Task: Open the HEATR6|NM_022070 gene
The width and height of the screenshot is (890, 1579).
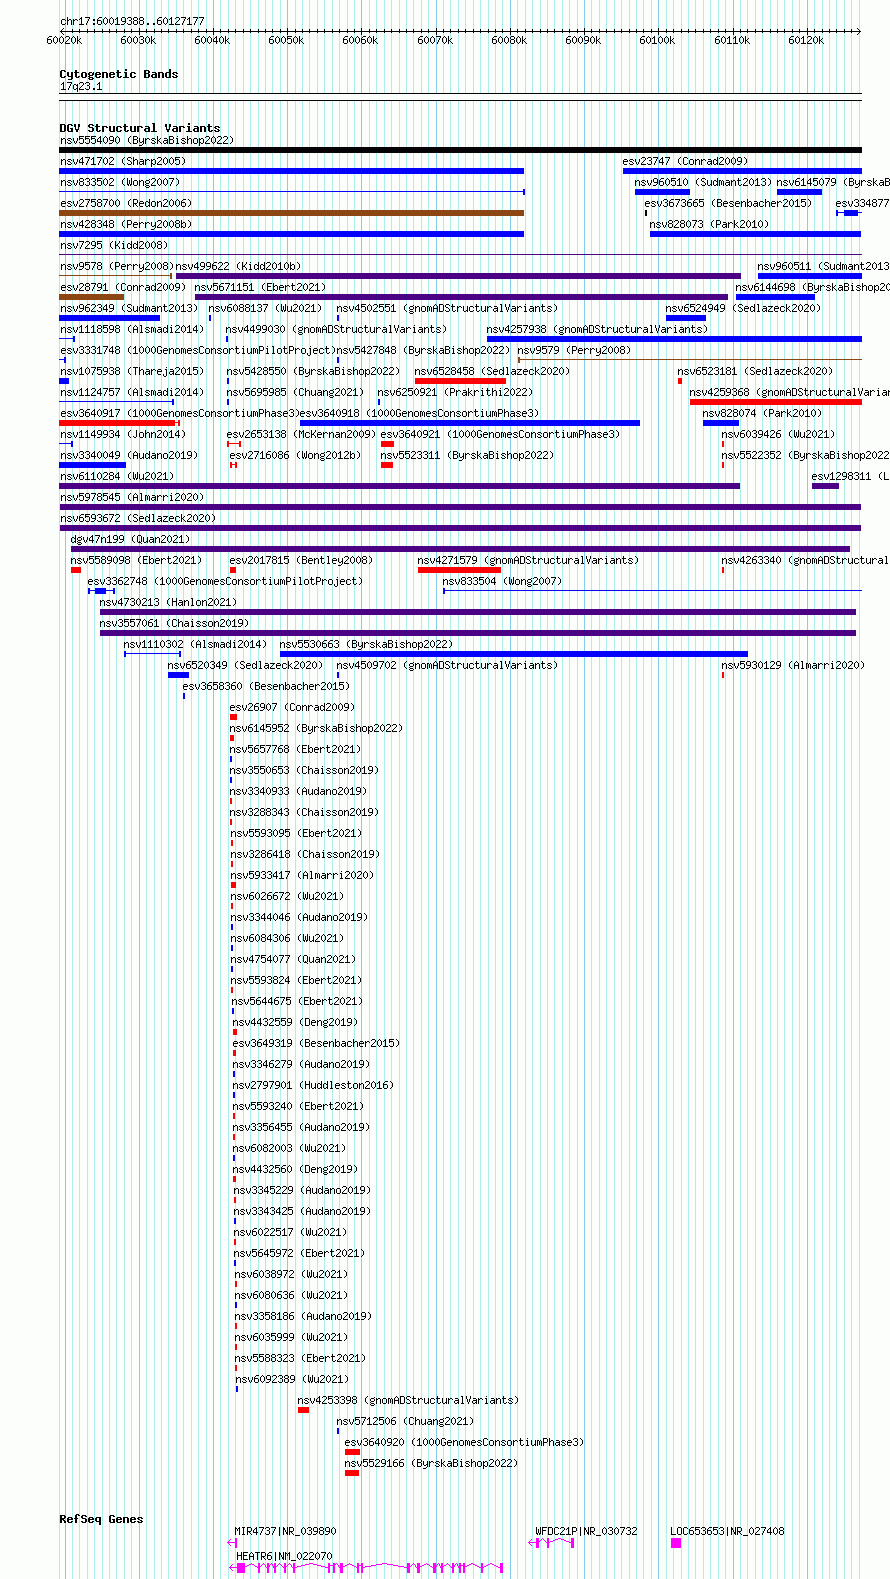Action: pos(284,1556)
